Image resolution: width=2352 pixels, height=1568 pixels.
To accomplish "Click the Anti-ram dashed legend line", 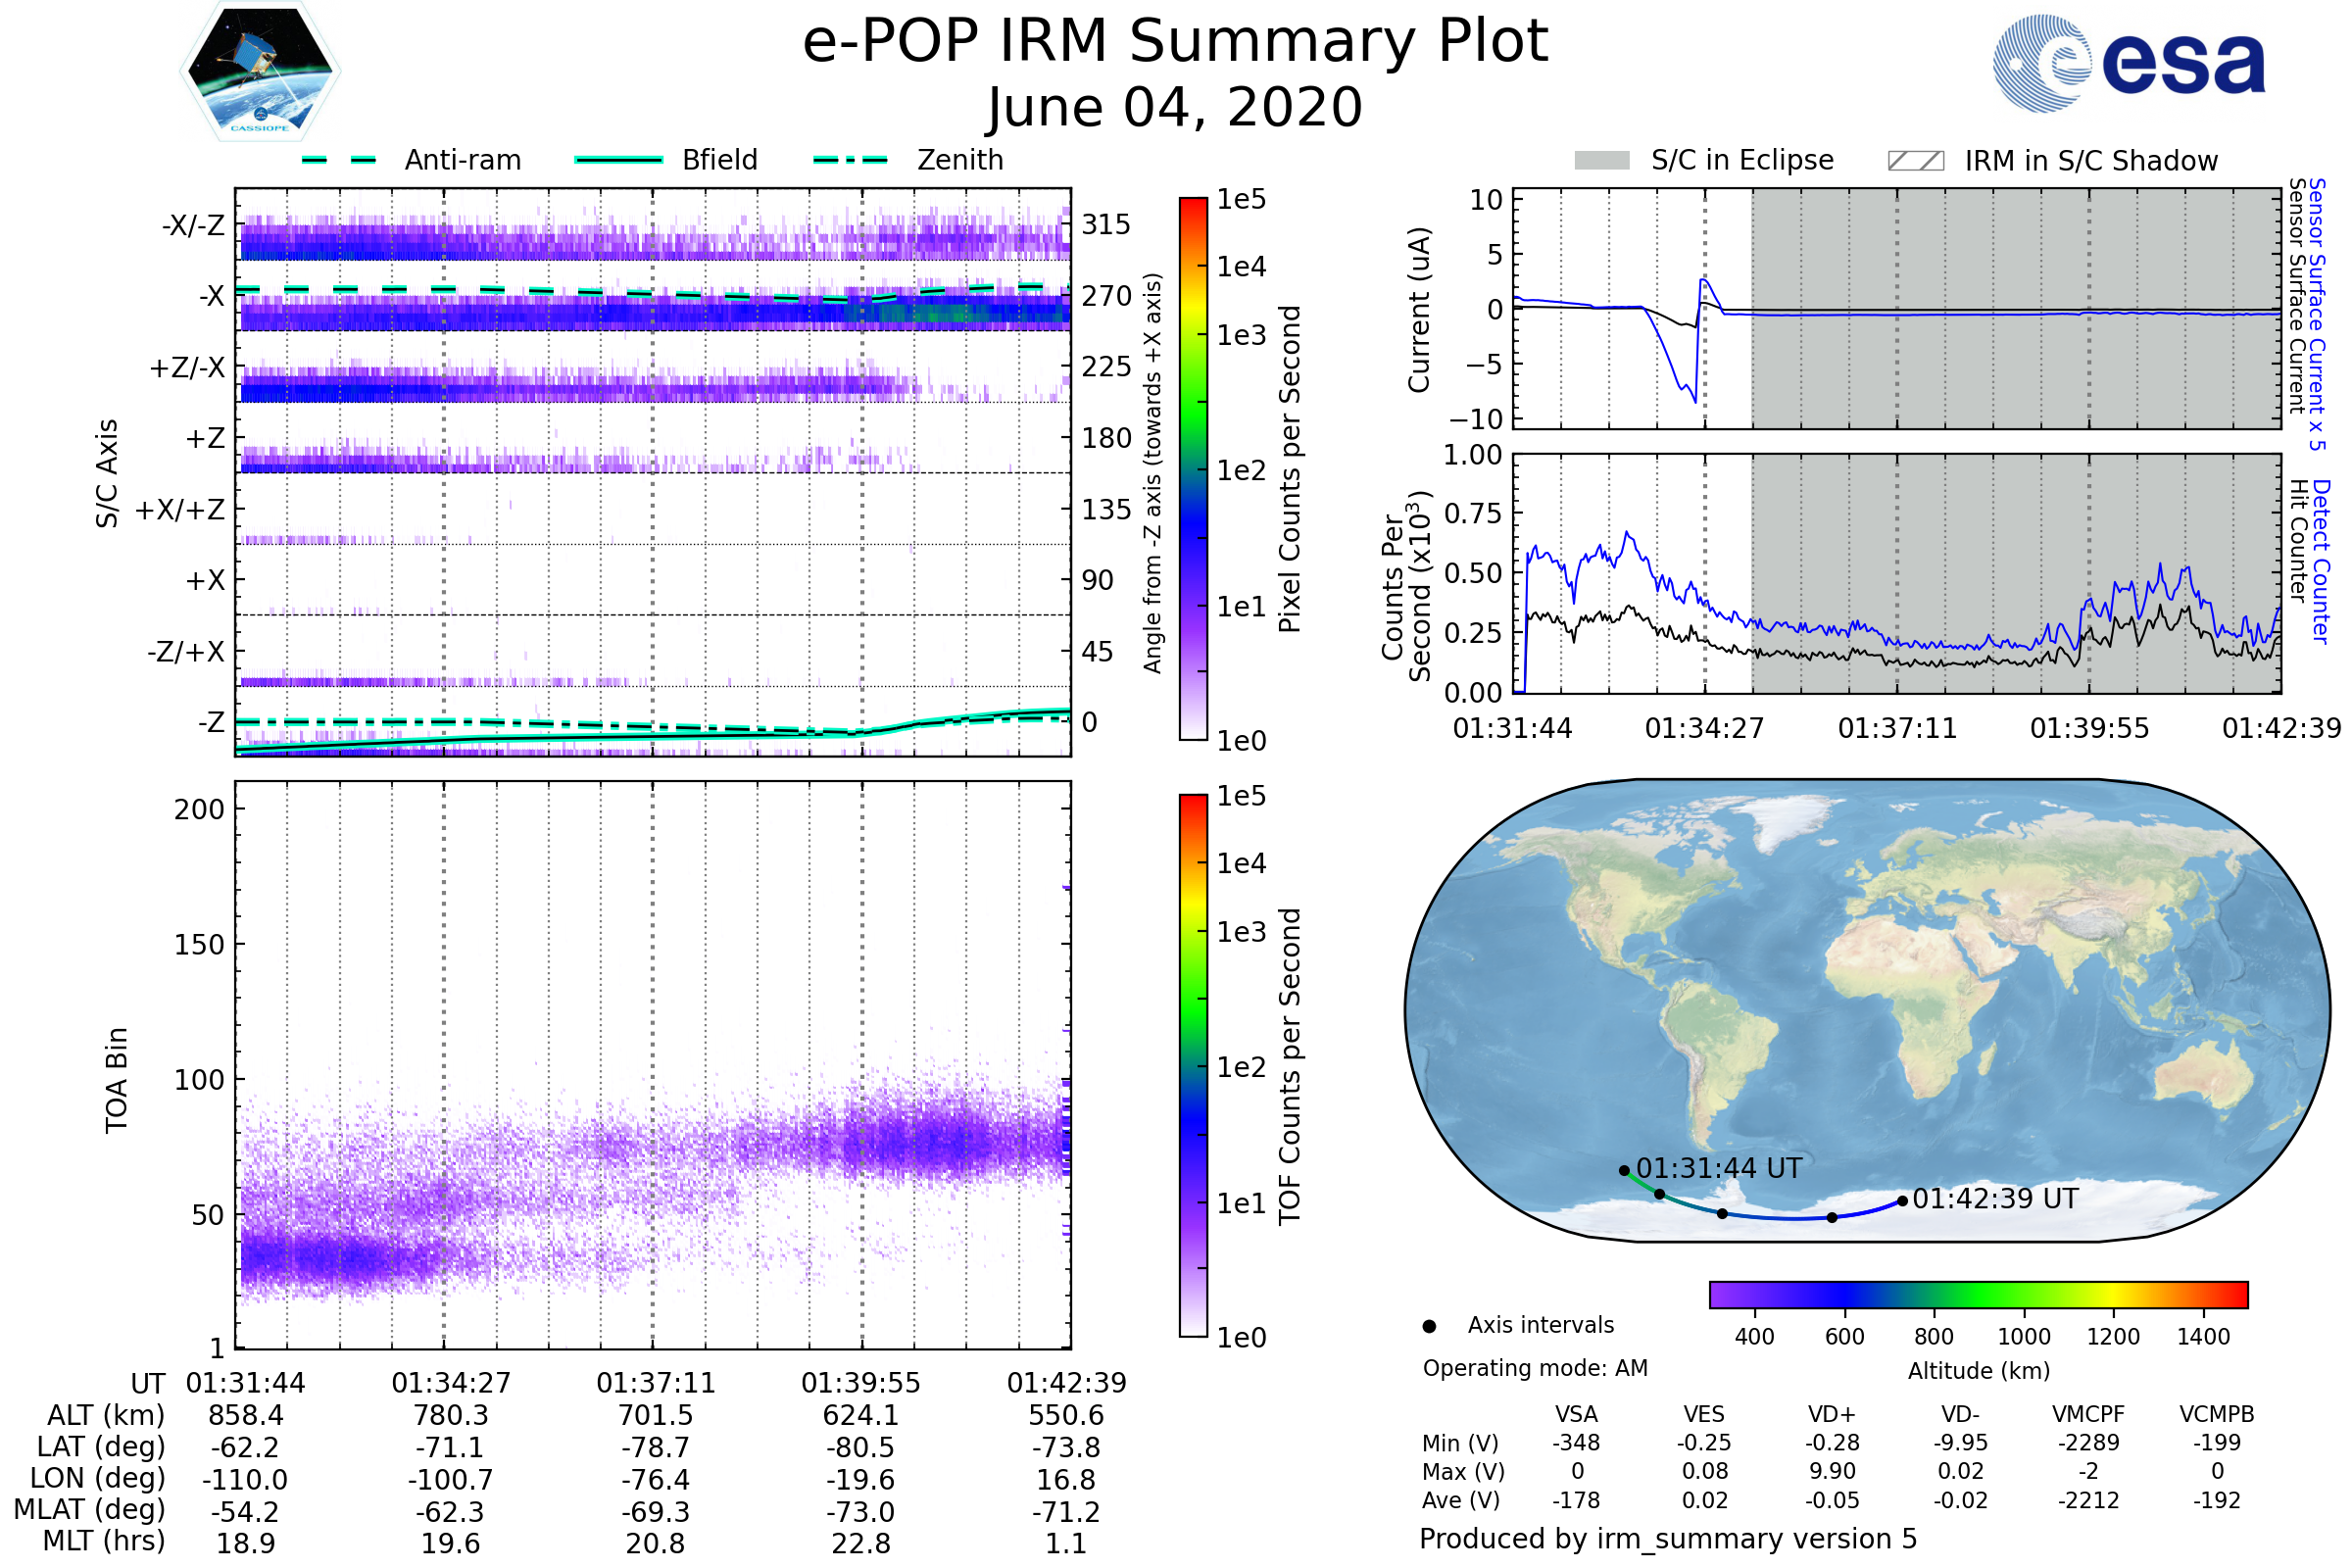I will 339,160.
